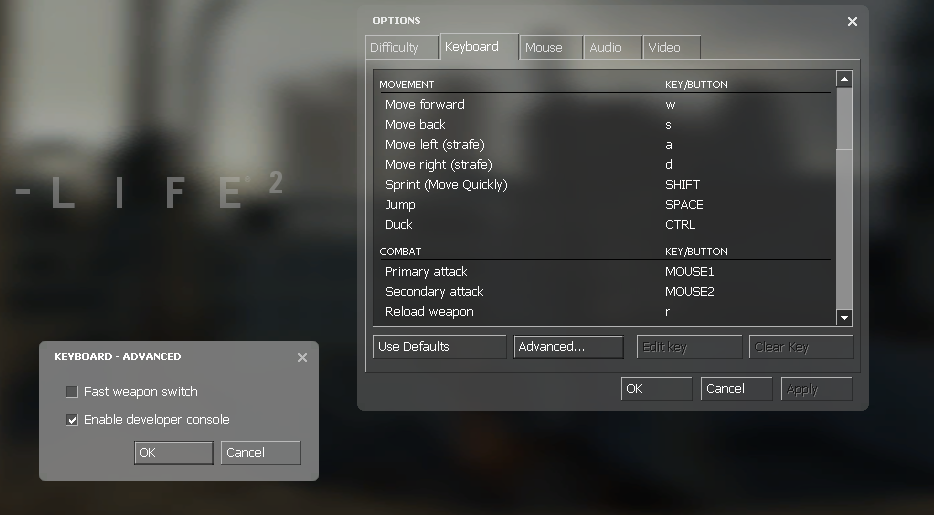
Task: Click the key bindings scrollbar thumb
Action: pyautogui.click(x=844, y=118)
